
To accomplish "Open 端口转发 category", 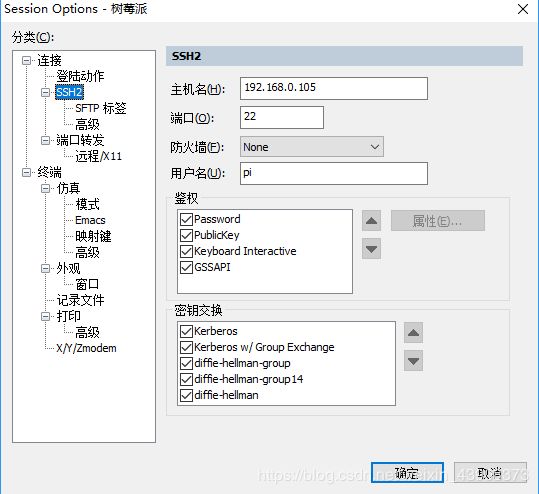I will (80, 140).
